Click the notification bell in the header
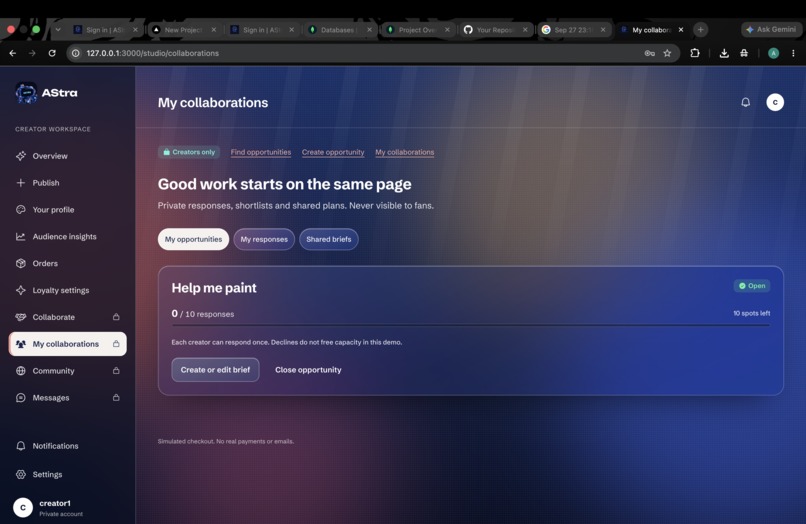 (745, 102)
